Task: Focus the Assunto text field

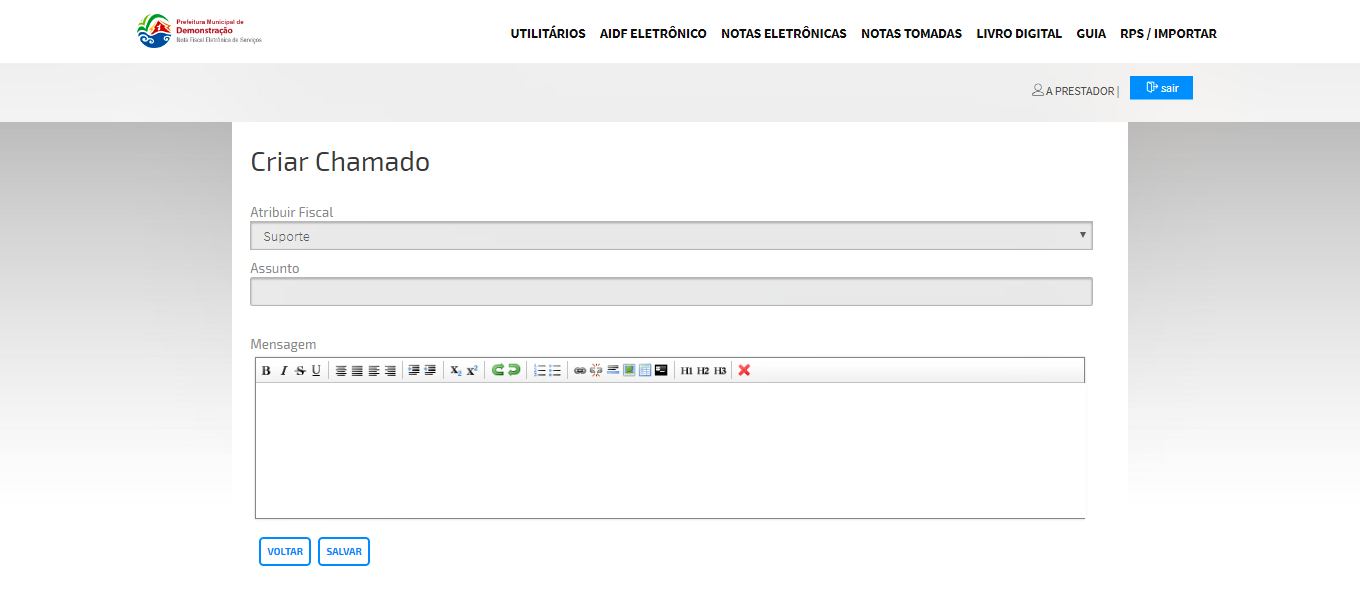Action: pyautogui.click(x=670, y=292)
